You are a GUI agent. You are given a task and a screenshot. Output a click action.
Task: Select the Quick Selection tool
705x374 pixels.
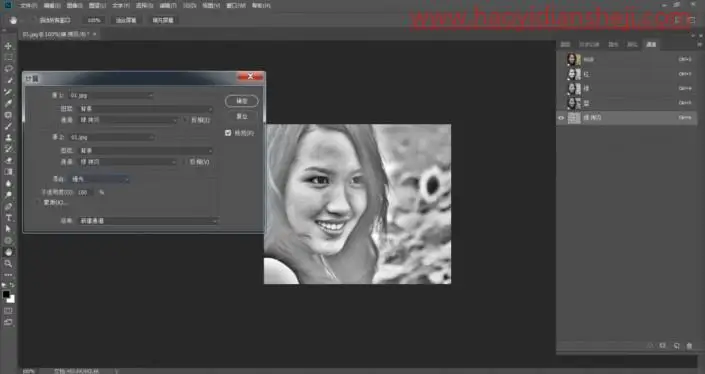(8, 80)
